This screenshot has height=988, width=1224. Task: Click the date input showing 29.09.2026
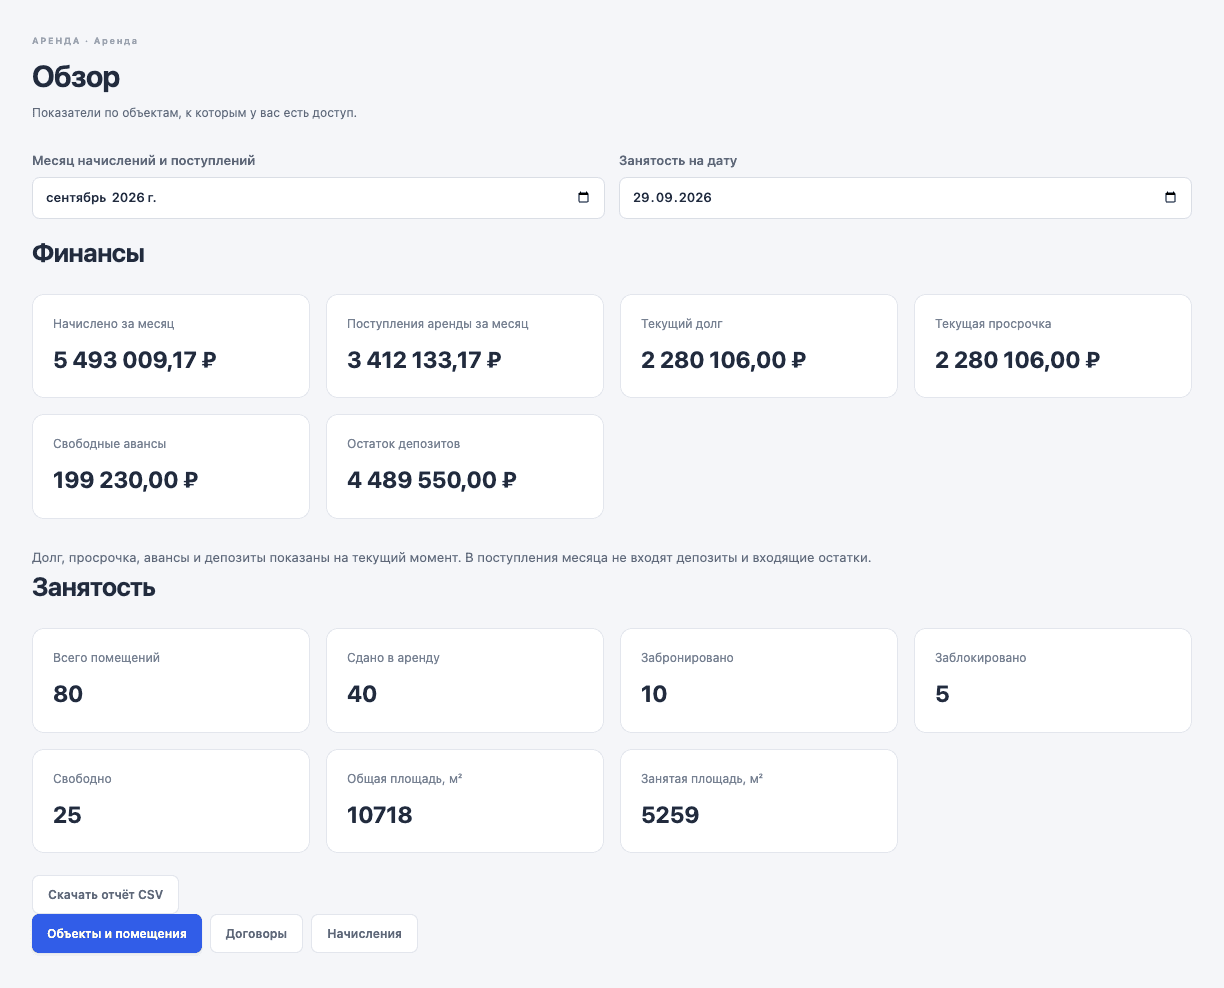(x=905, y=198)
